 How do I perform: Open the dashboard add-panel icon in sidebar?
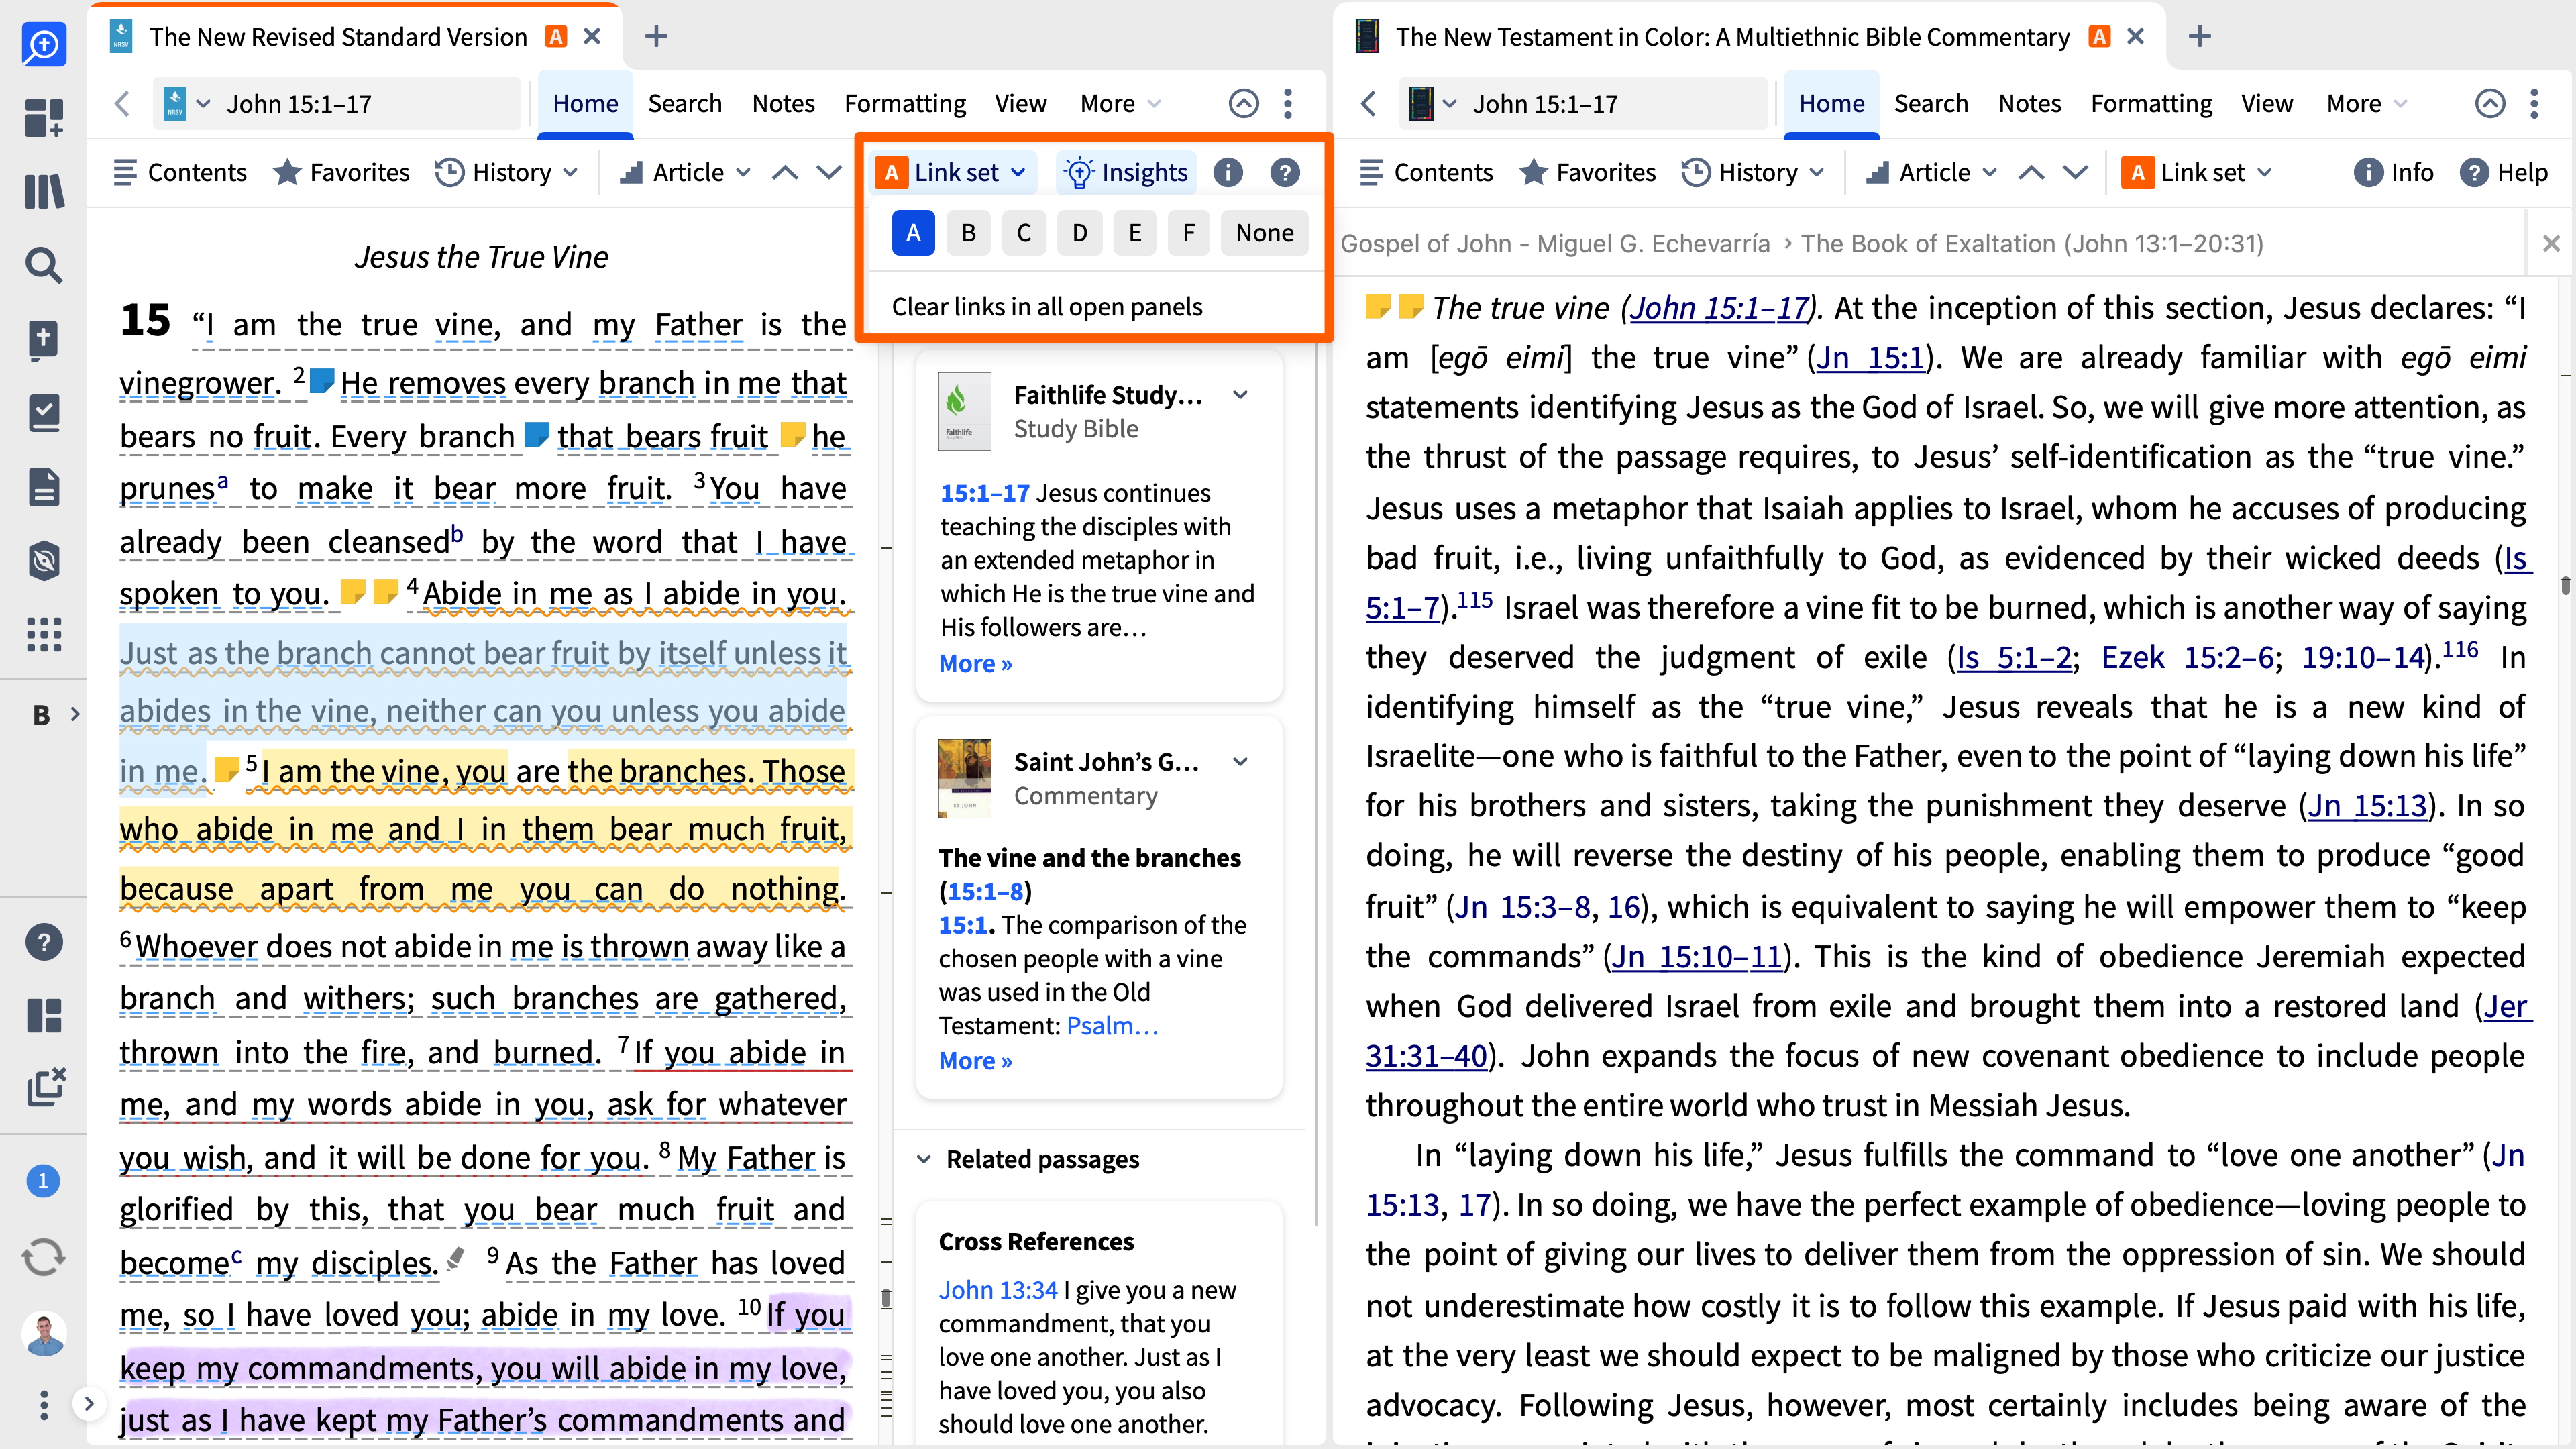(x=44, y=117)
